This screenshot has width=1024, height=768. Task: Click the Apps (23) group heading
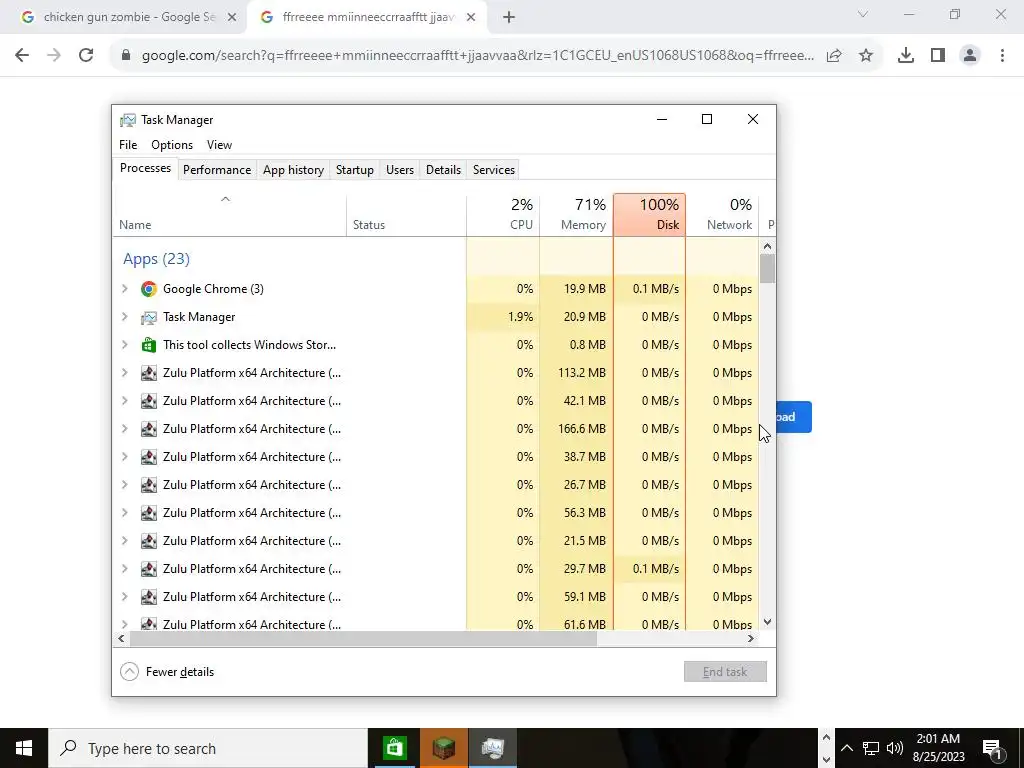[x=157, y=259]
